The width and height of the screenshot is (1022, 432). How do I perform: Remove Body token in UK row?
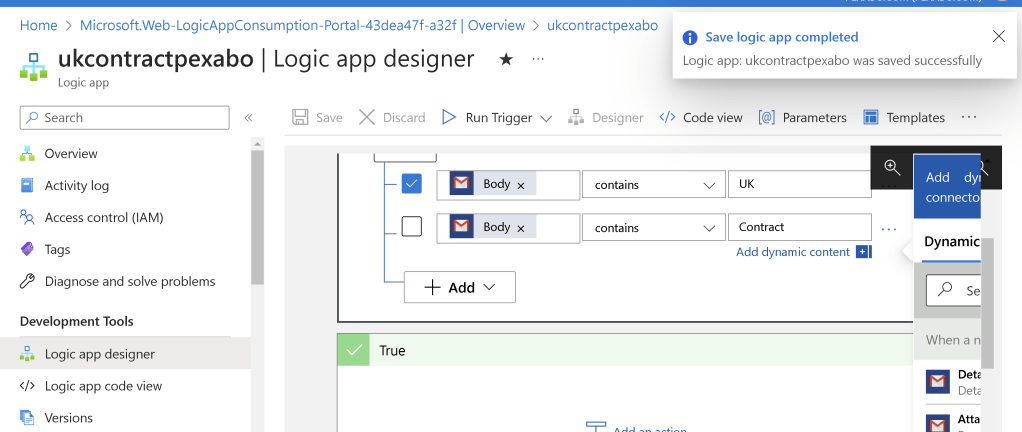click(521, 186)
